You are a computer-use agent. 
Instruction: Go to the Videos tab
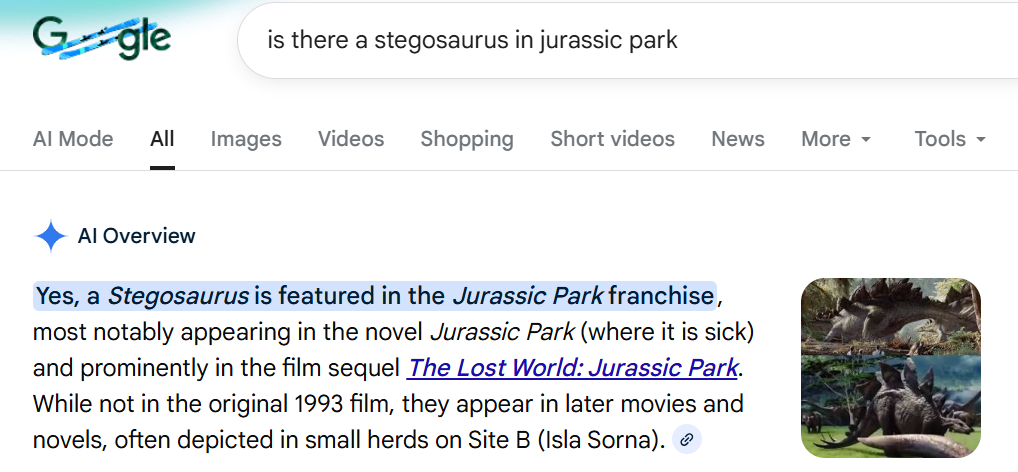[x=351, y=139]
